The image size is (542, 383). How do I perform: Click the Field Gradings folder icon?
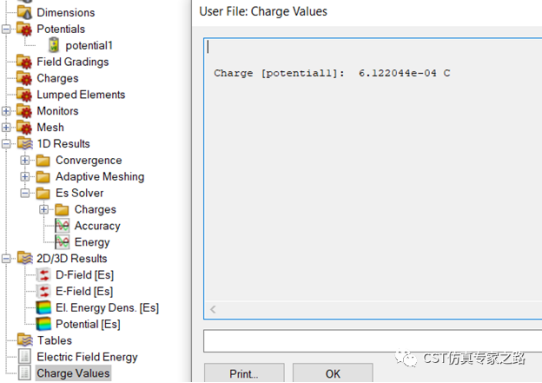(x=25, y=62)
